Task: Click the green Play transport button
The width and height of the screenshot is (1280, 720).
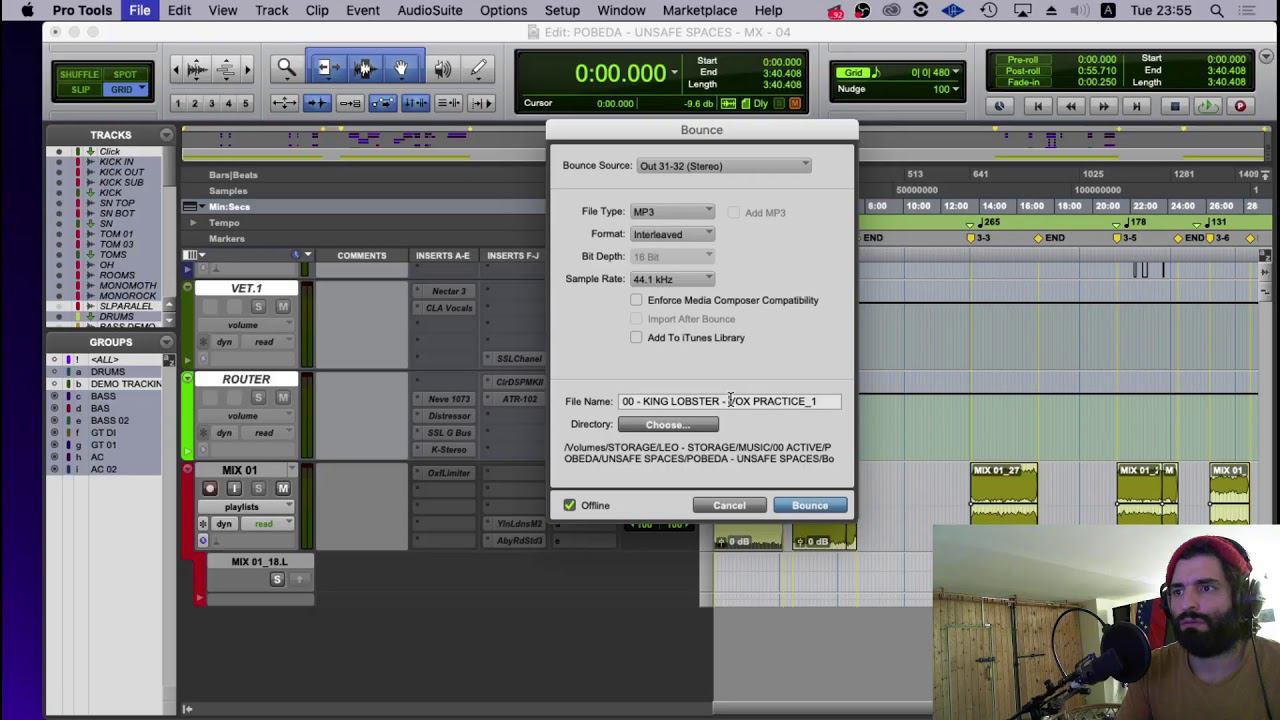Action: coord(1207,106)
